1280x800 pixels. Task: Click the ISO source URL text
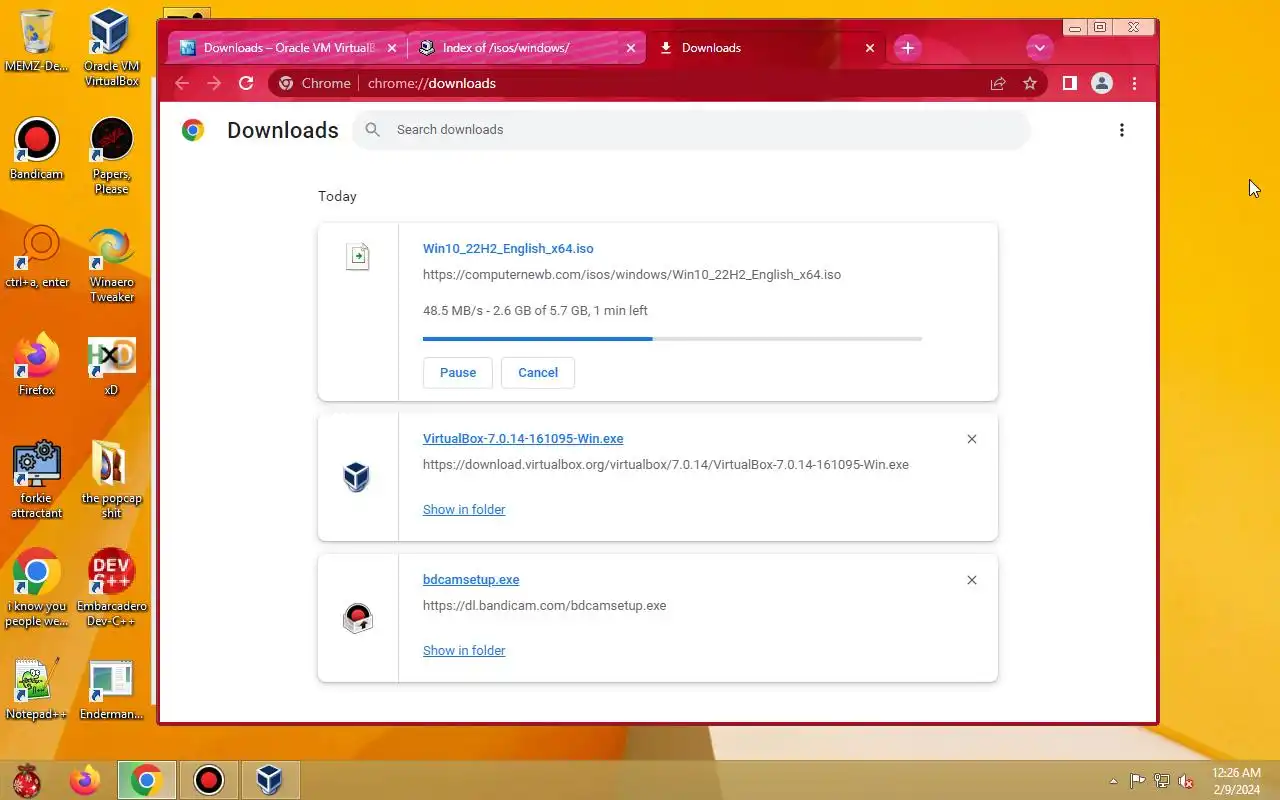click(632, 274)
